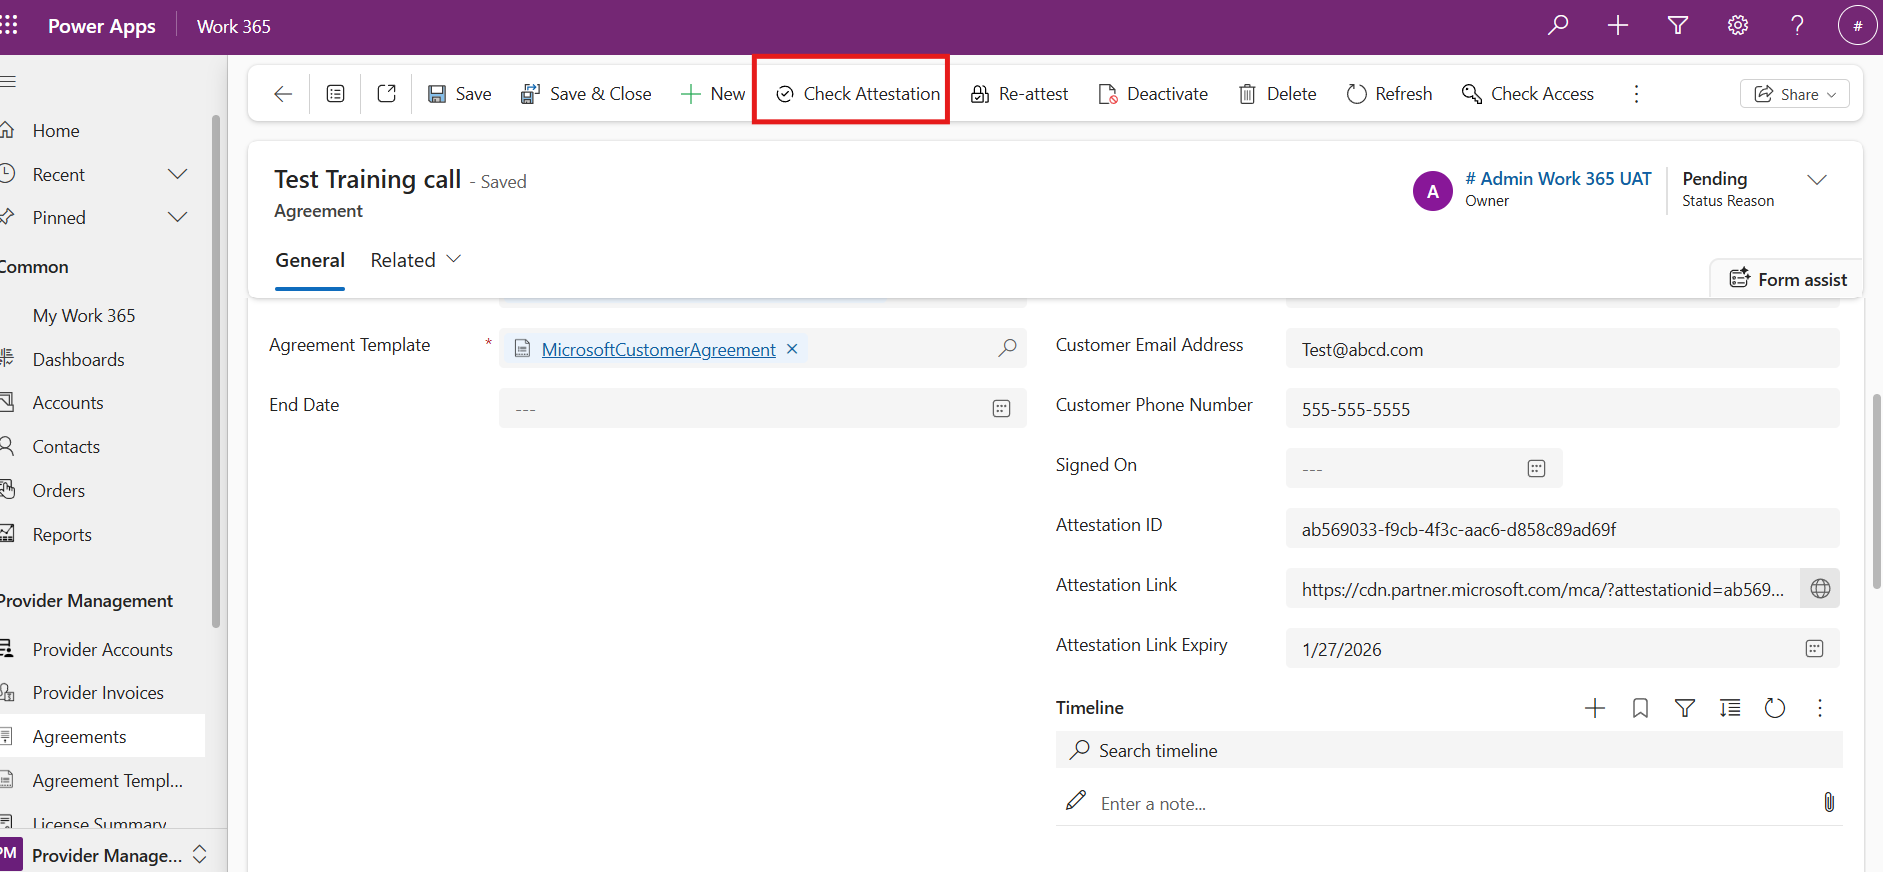Attach file with paperclip icon
This screenshot has width=1883, height=872.
[x=1829, y=802]
